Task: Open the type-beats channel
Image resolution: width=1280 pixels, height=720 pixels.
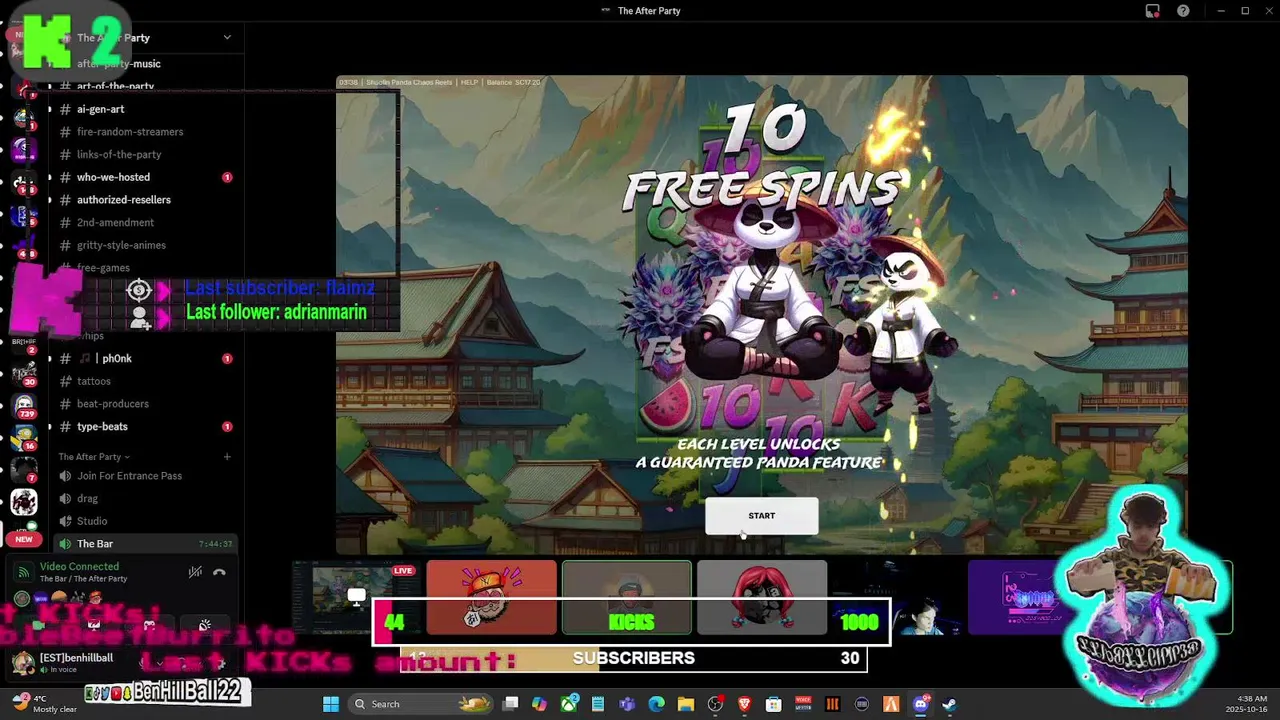Action: point(102,427)
